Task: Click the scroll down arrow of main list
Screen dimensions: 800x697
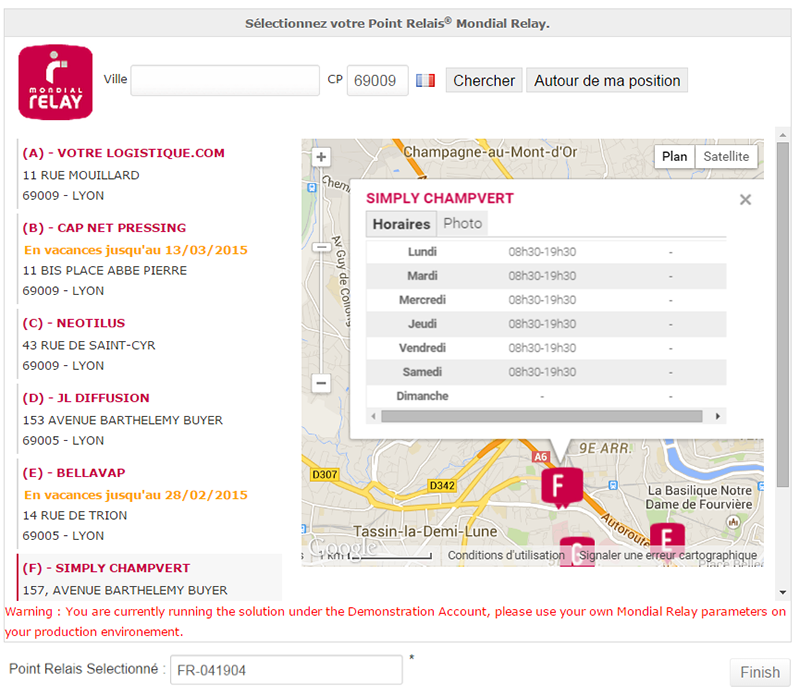Action: tap(782, 592)
